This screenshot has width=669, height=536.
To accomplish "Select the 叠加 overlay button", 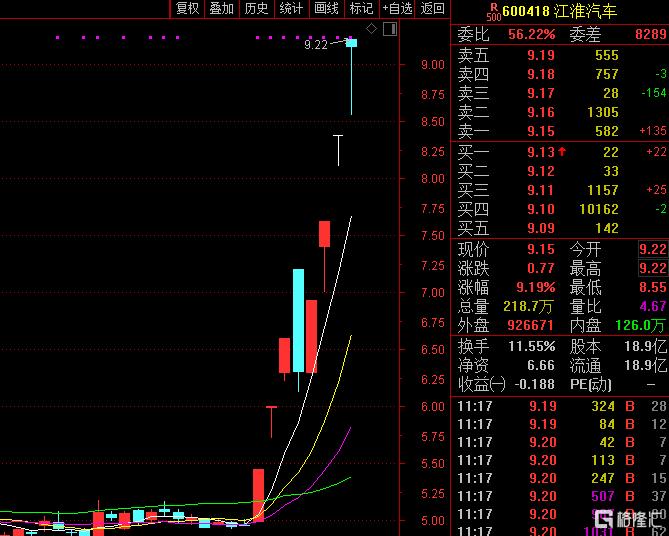I will [x=222, y=9].
